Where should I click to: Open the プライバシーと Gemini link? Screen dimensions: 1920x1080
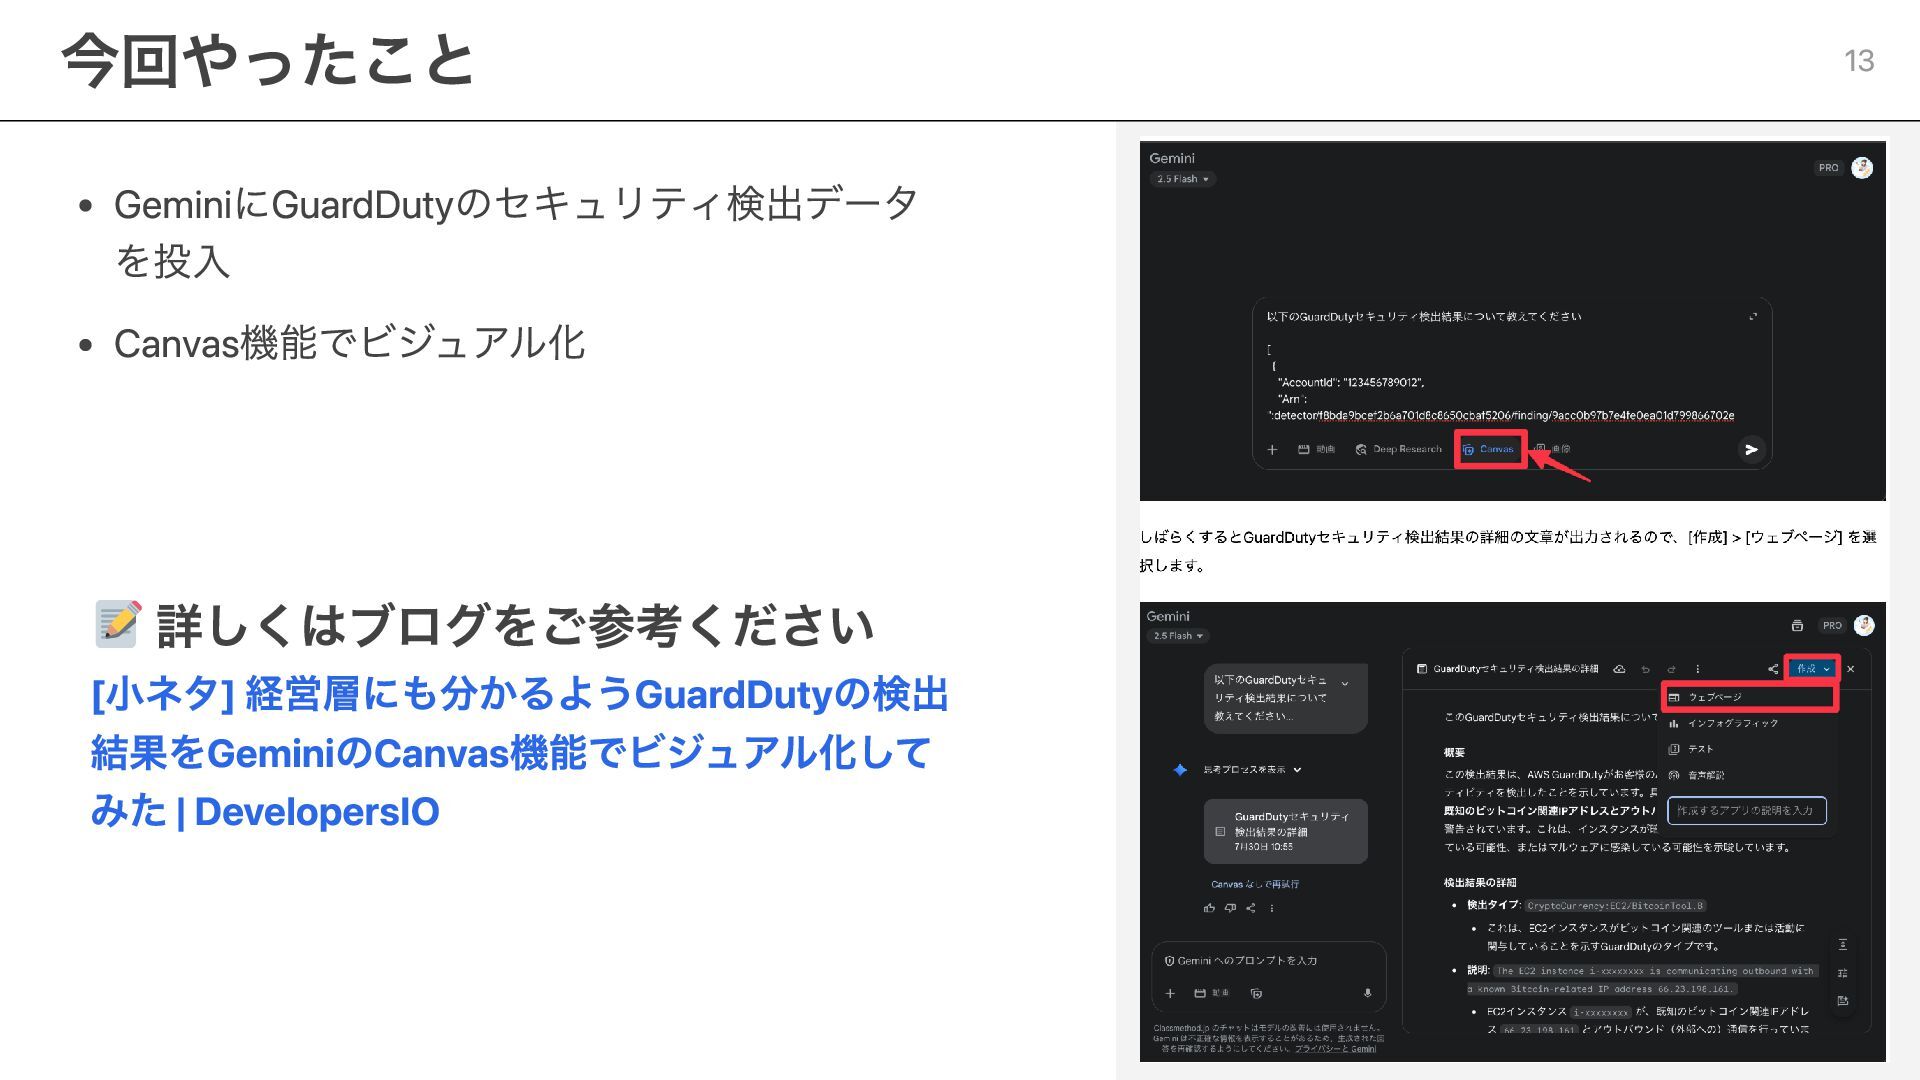point(1335,1049)
